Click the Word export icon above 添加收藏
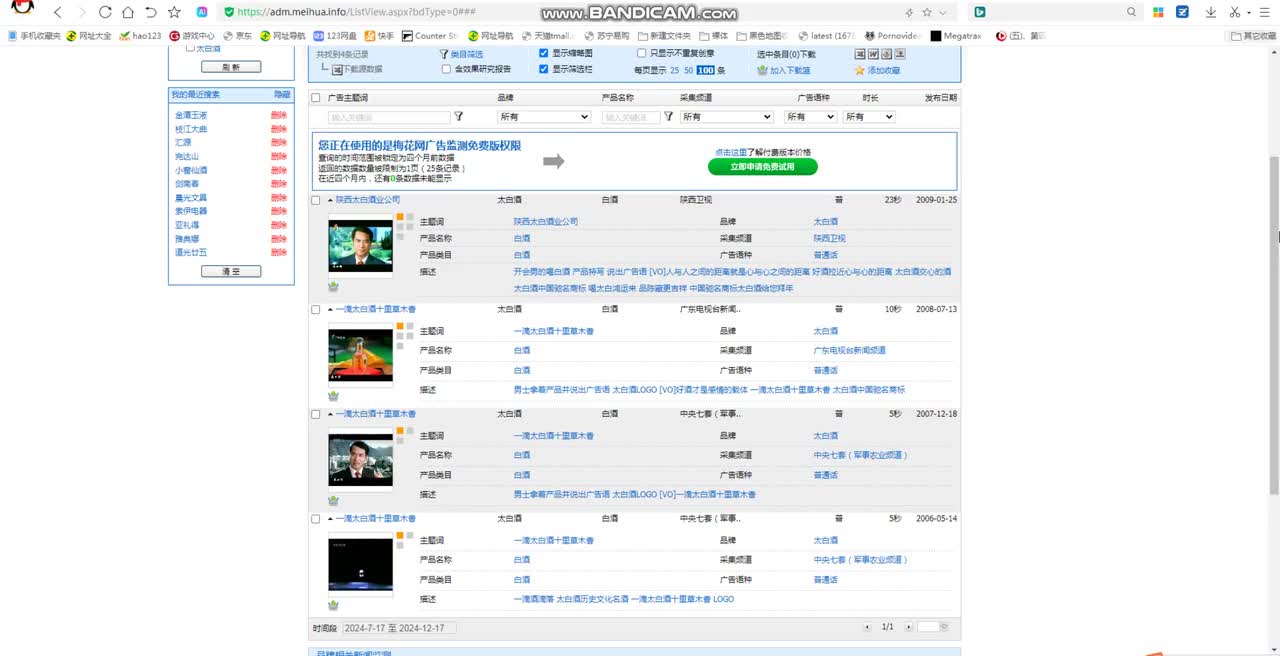Viewport: 1280px width, 656px height. tap(873, 53)
